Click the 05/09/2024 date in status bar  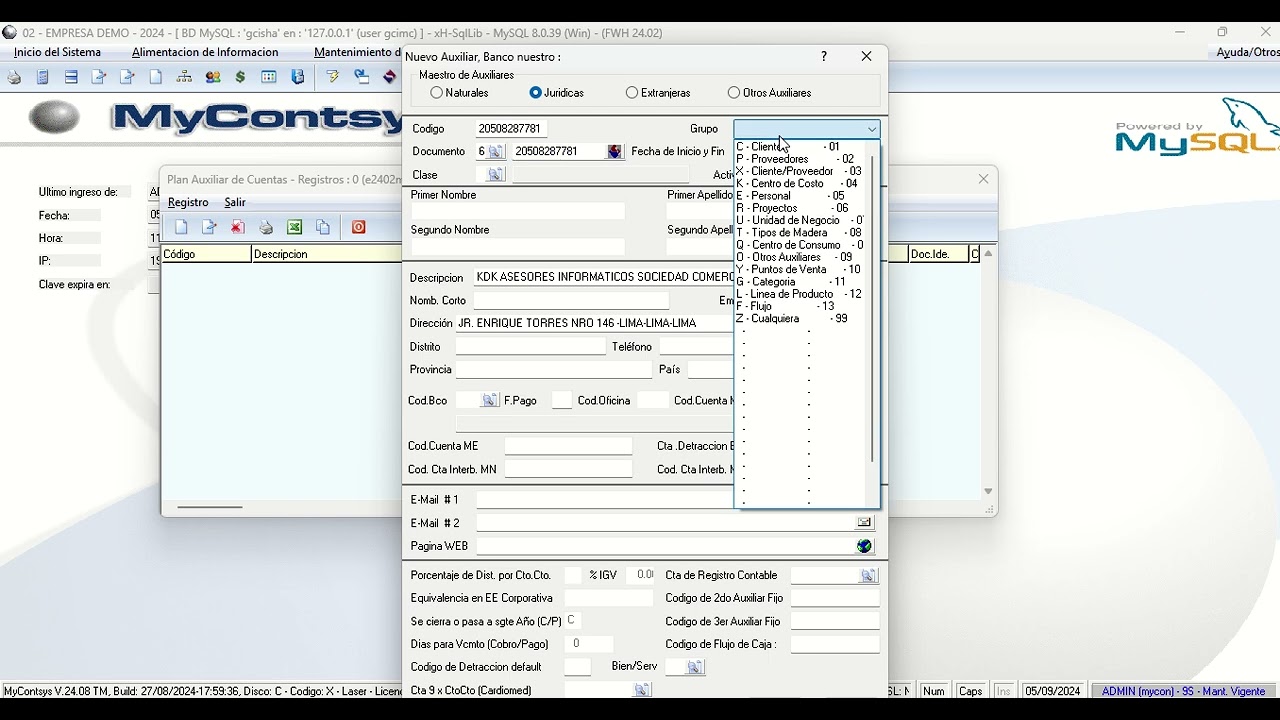[1053, 691]
